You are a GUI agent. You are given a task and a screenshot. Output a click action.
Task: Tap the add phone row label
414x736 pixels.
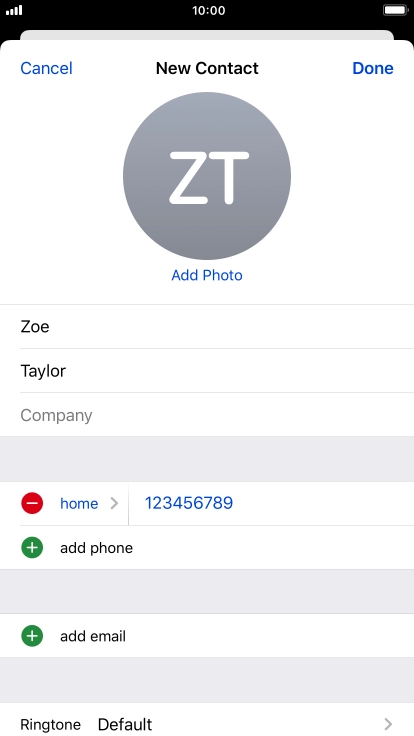pos(96,548)
